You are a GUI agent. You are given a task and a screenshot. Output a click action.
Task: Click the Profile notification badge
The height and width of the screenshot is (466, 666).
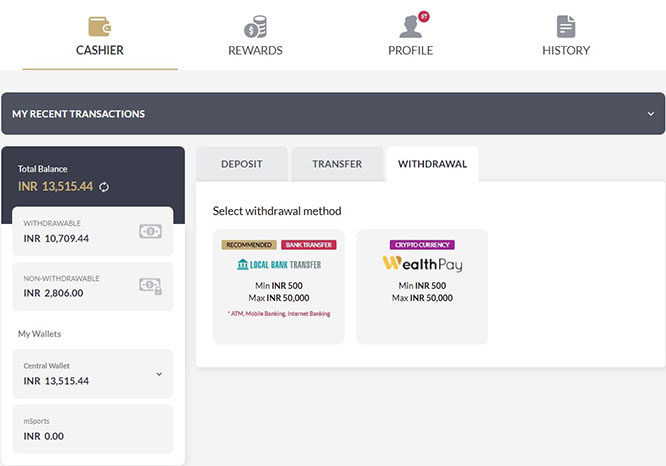click(x=423, y=17)
